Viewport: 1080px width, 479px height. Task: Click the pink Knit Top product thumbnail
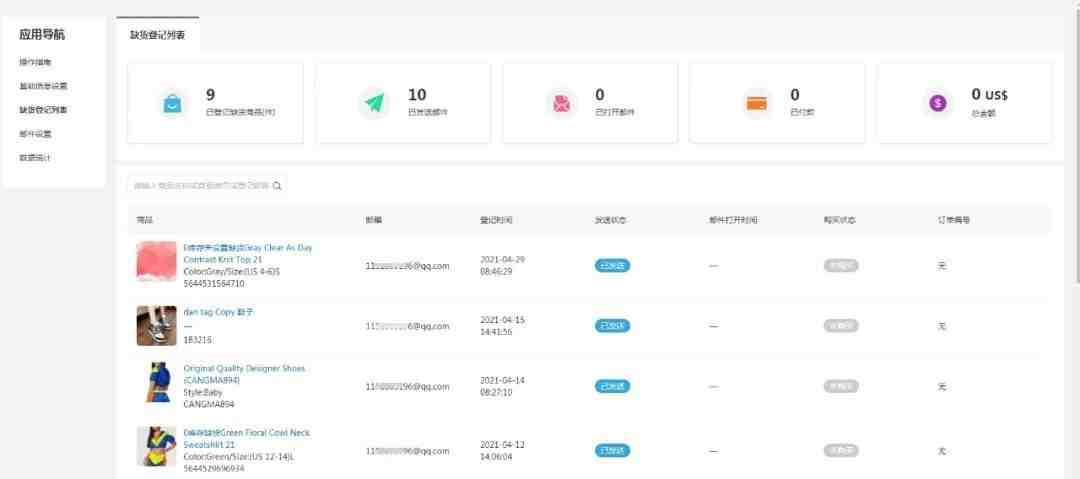[x=156, y=261]
